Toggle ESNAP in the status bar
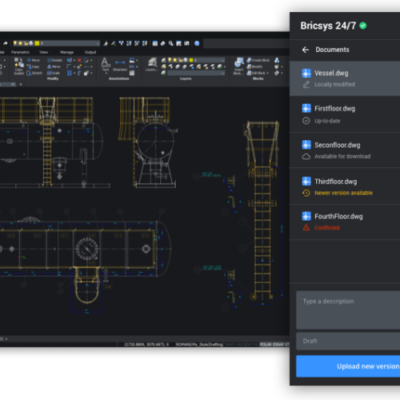The height and width of the screenshot is (400, 400). click(x=278, y=344)
